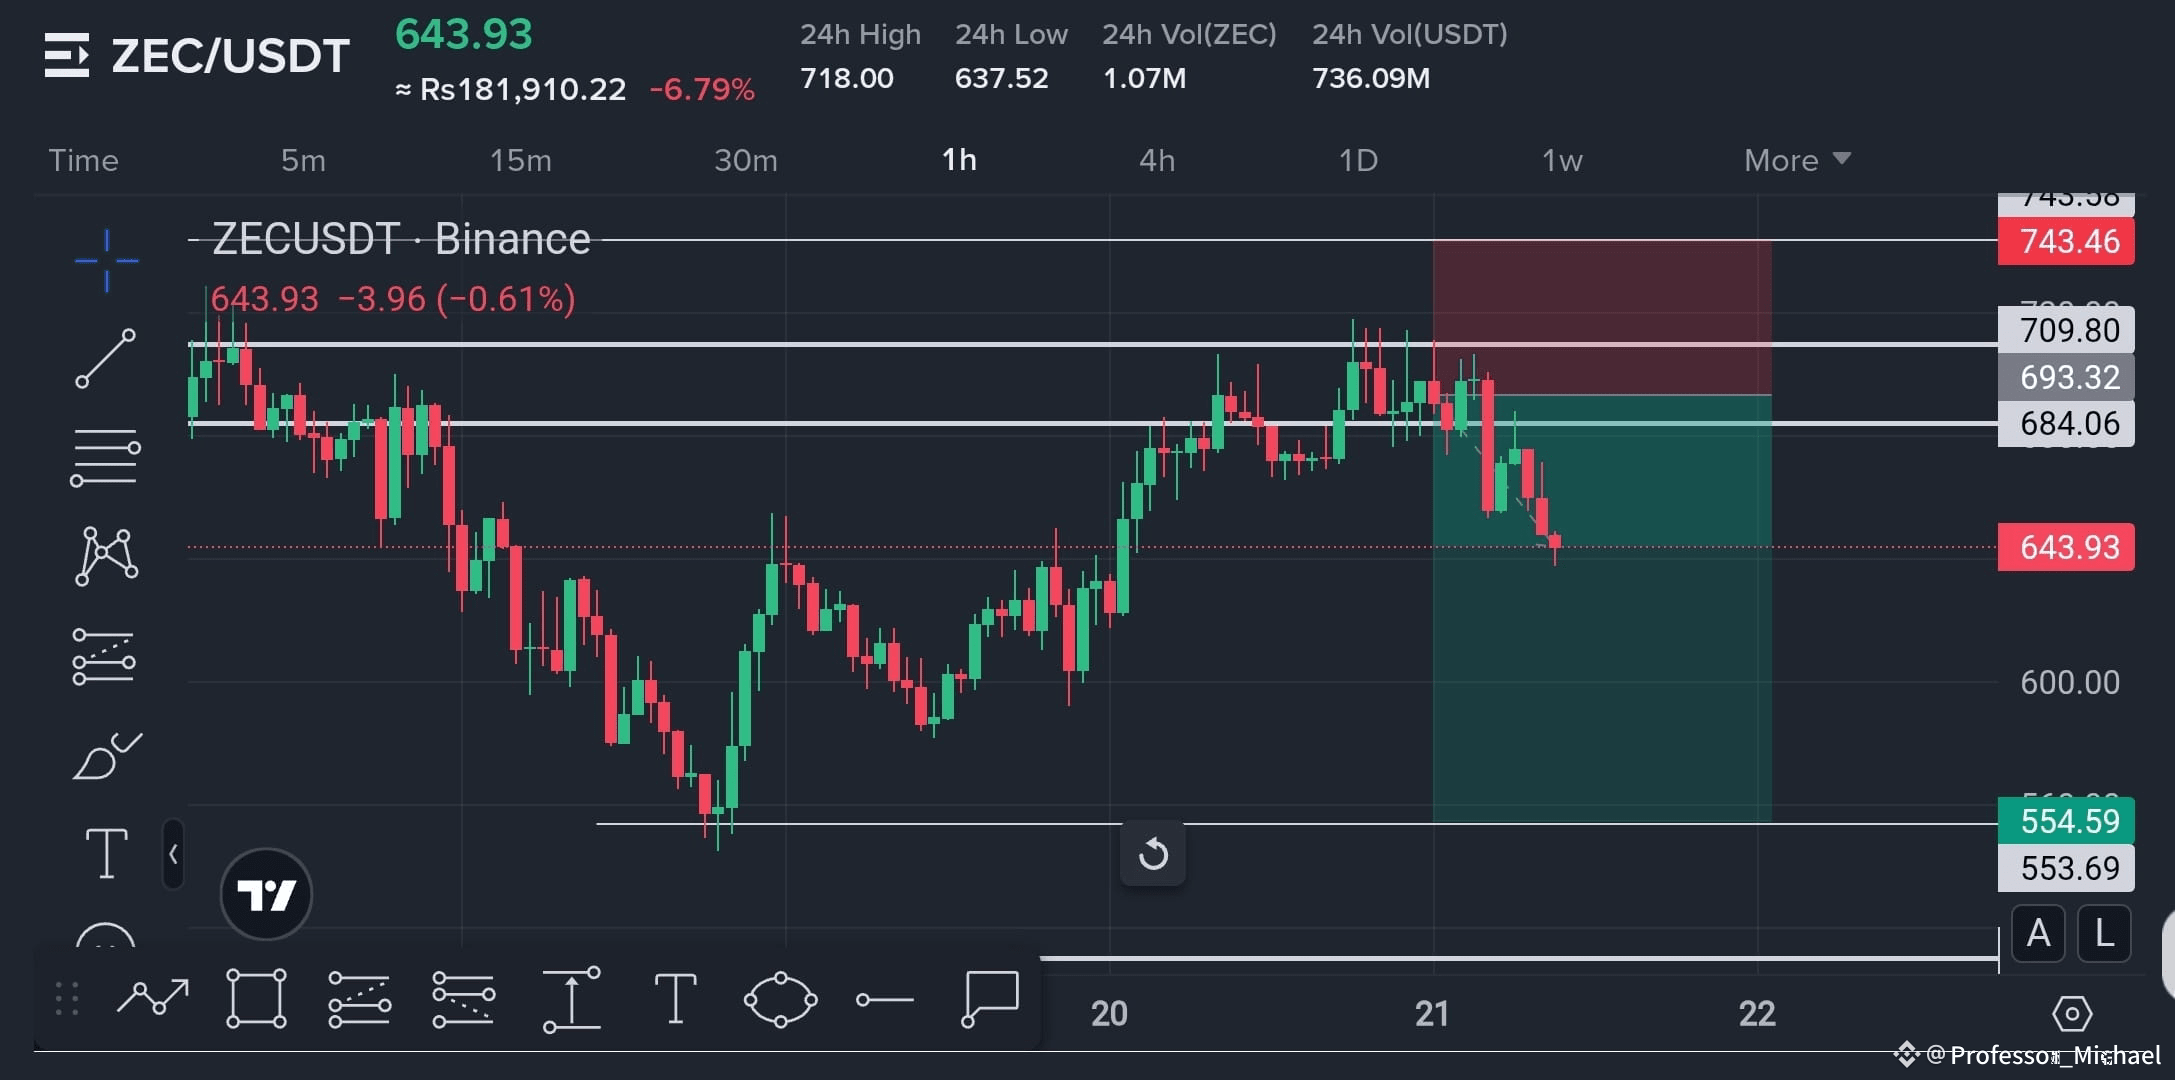This screenshot has width=2175, height=1080.
Task: Toggle auto scale with A button
Action: (x=2038, y=934)
